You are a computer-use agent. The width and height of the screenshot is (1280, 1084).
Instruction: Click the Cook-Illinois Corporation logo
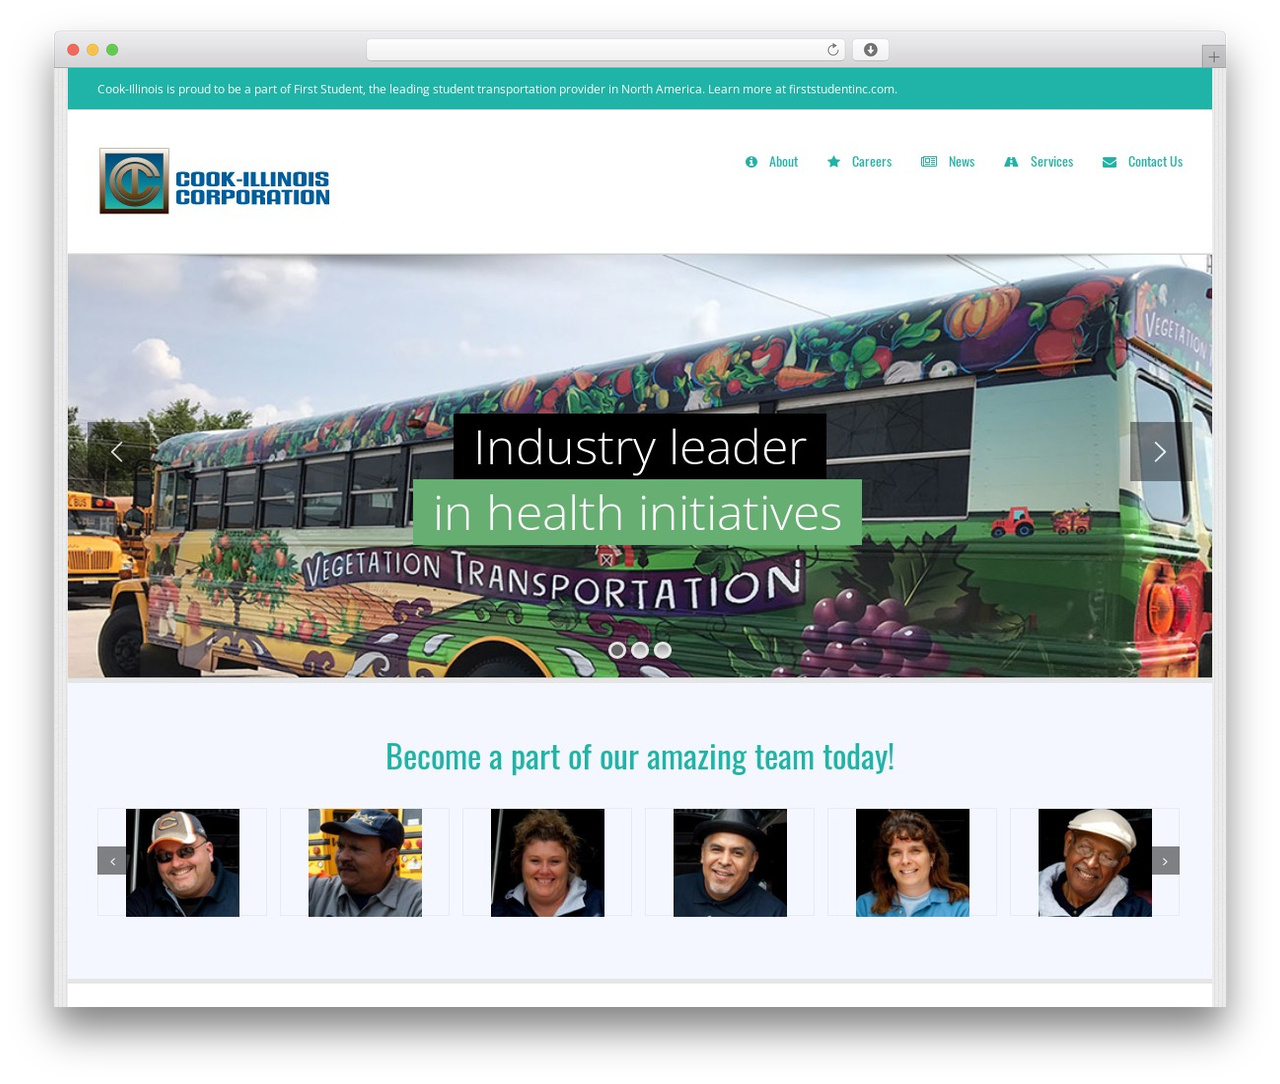215,181
